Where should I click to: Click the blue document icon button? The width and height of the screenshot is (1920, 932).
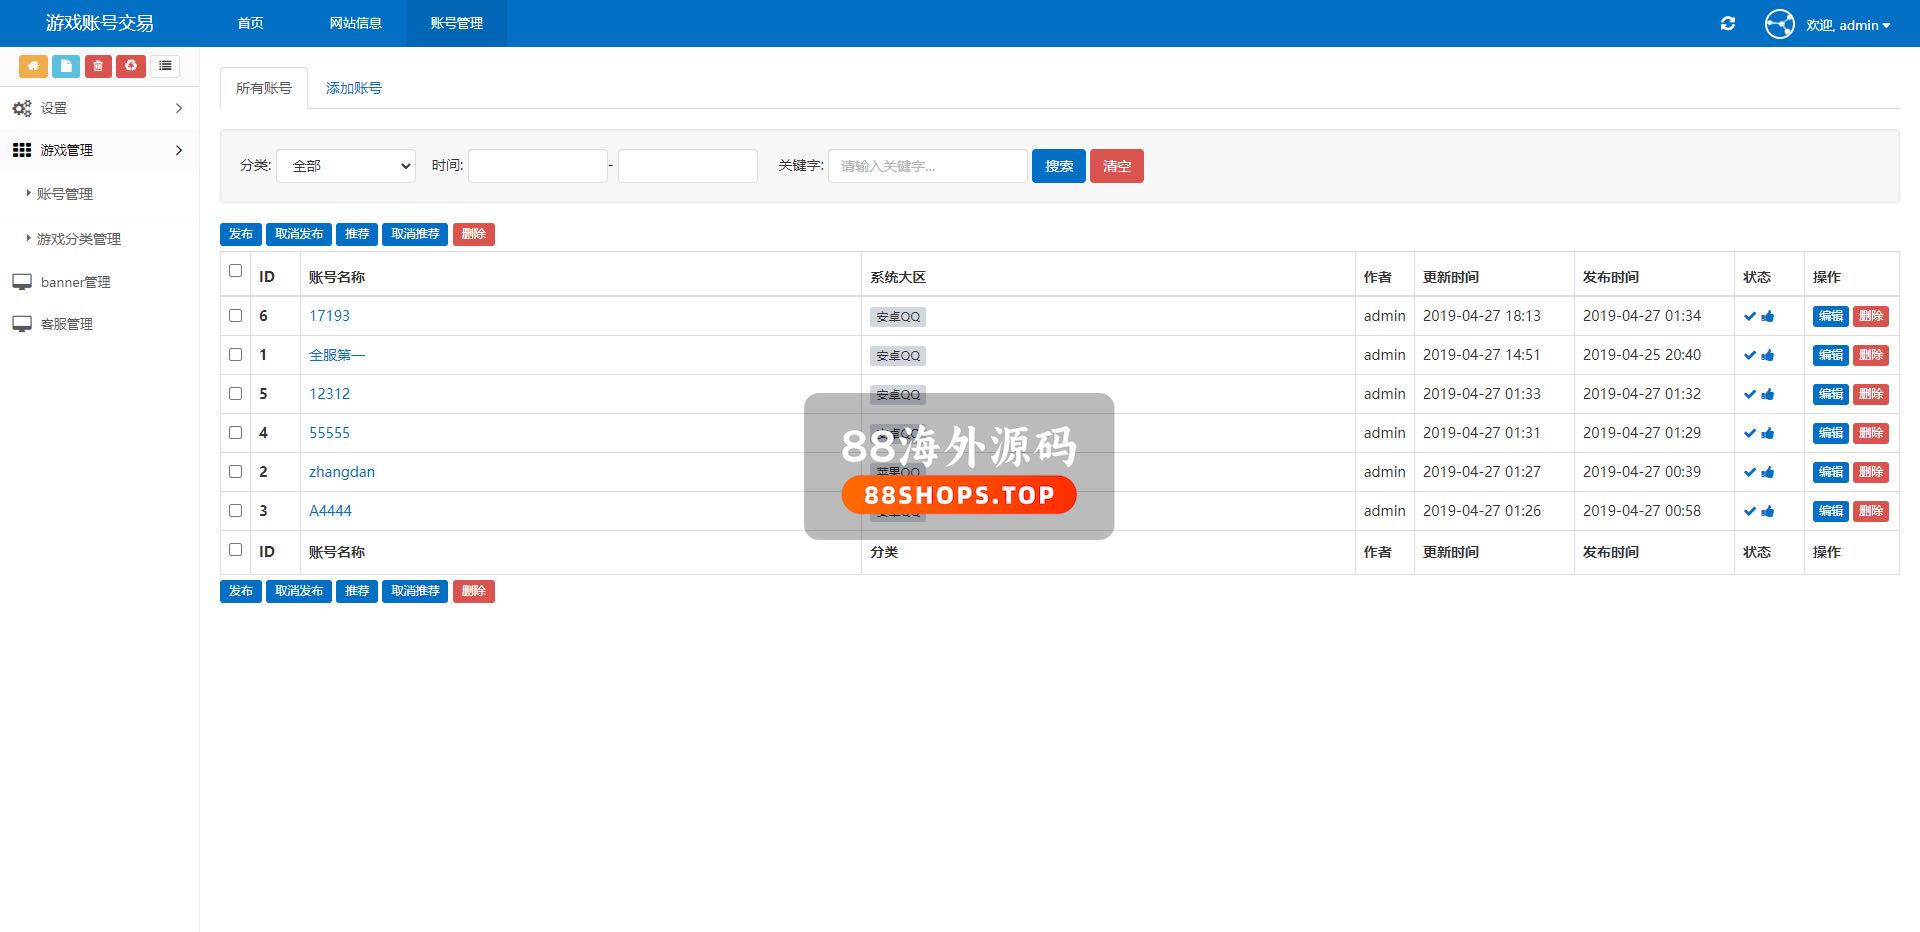(66, 66)
